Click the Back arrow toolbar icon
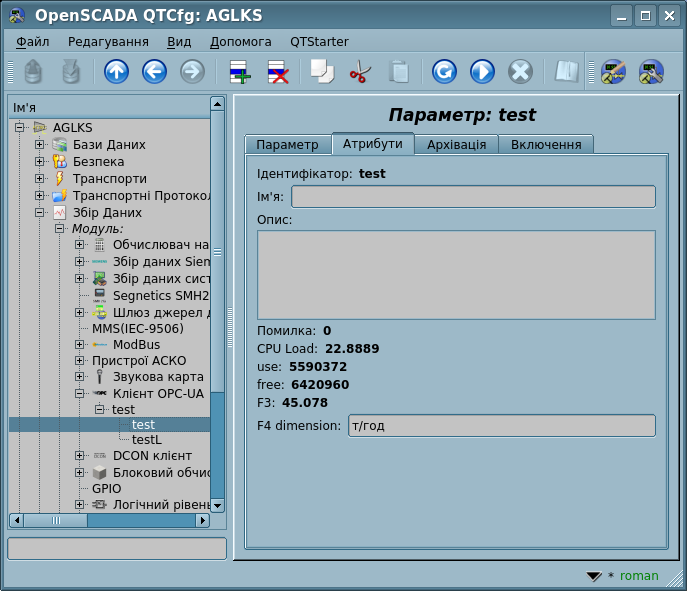Screen dimensions: 687x591 [x=154, y=72]
